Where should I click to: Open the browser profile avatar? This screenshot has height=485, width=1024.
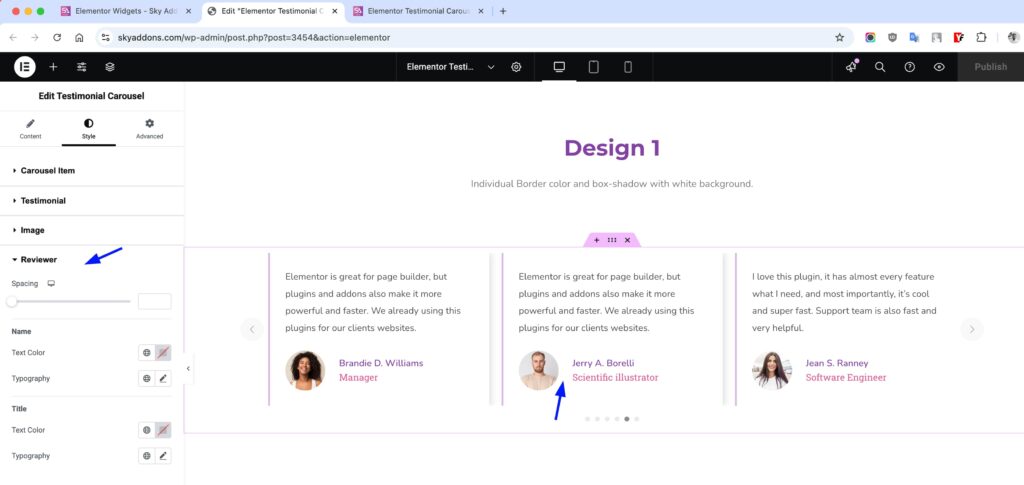[x=1014, y=38]
